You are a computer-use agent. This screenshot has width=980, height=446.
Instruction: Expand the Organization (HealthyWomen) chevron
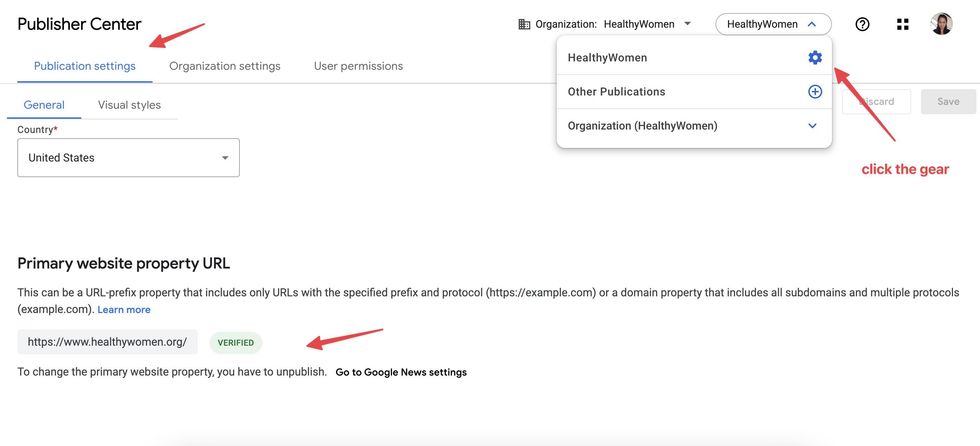[x=812, y=126]
